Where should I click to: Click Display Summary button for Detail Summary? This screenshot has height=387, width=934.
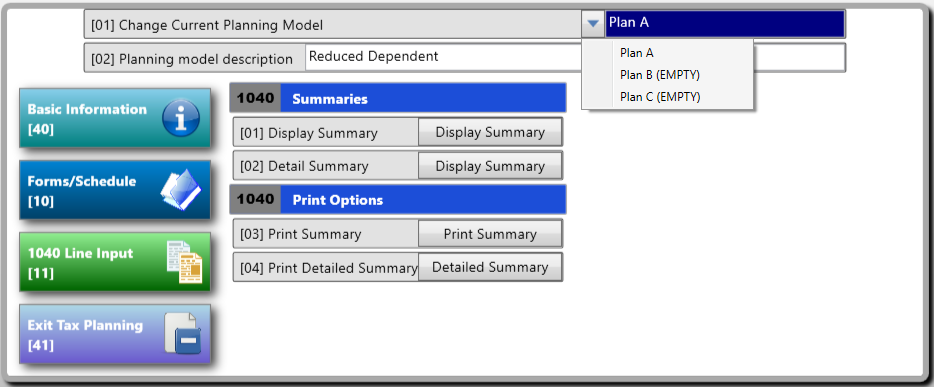click(490, 166)
